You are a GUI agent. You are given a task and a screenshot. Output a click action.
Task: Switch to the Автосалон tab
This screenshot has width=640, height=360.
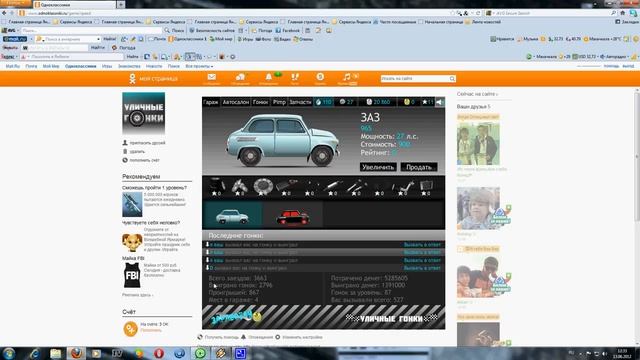pyautogui.click(x=236, y=102)
